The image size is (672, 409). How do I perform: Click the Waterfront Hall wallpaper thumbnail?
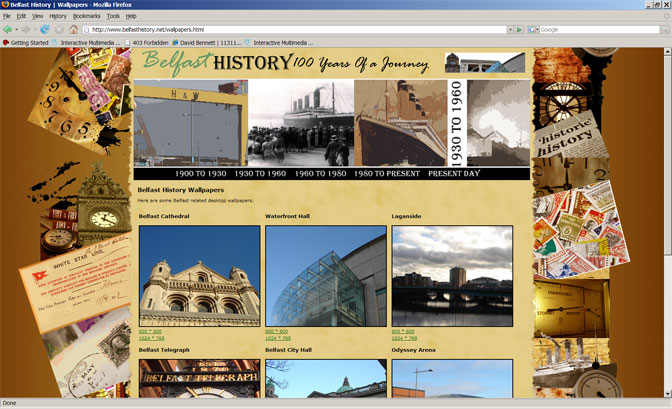click(x=325, y=276)
